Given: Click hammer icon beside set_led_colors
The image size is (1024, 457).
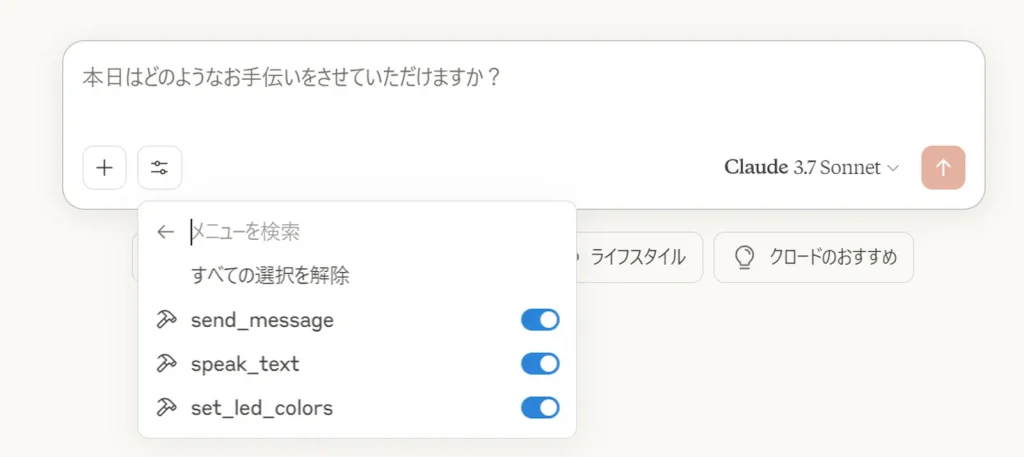Looking at the screenshot, I should [x=167, y=407].
